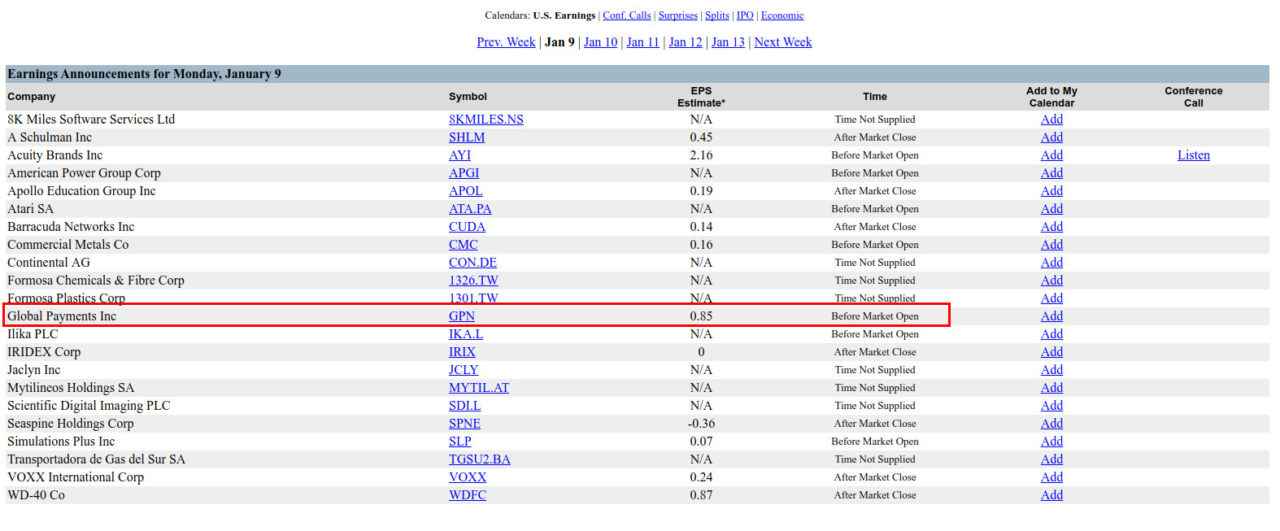Open the APGI symbol link
This screenshot has height=531, width=1280.
[464, 174]
